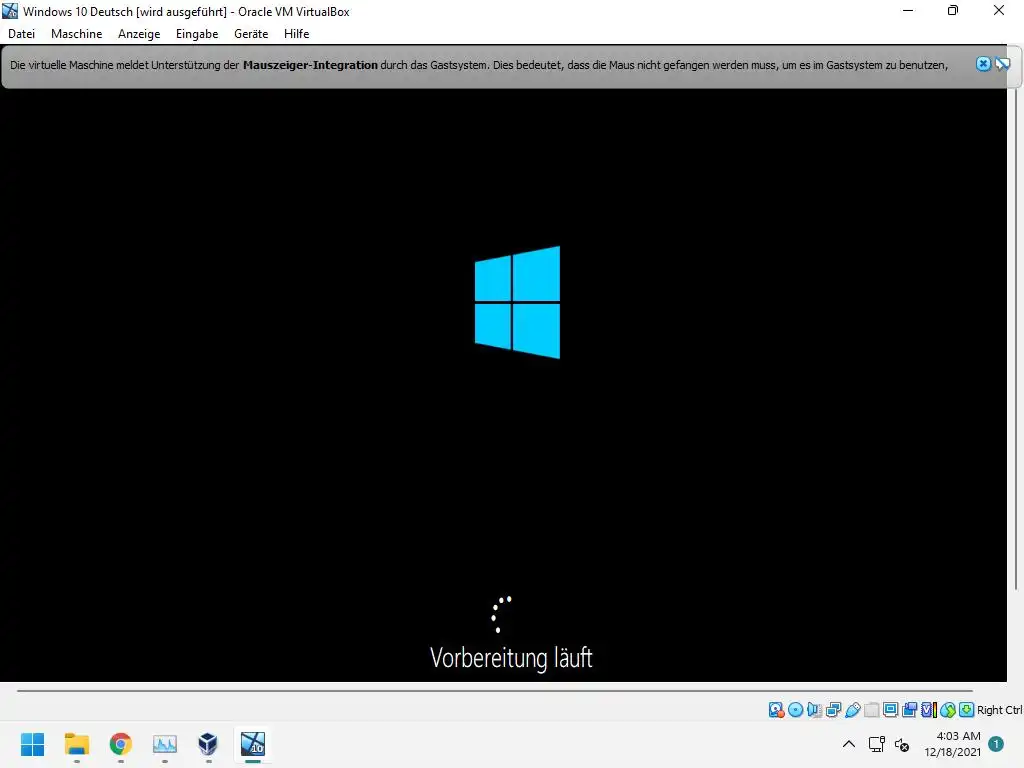Minimize the VirtualBox VM window

click(x=908, y=11)
